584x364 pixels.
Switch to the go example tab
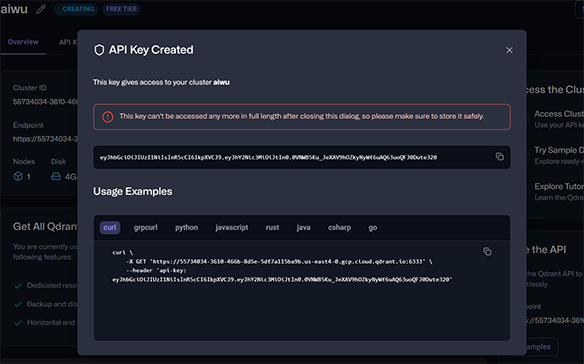coord(373,227)
